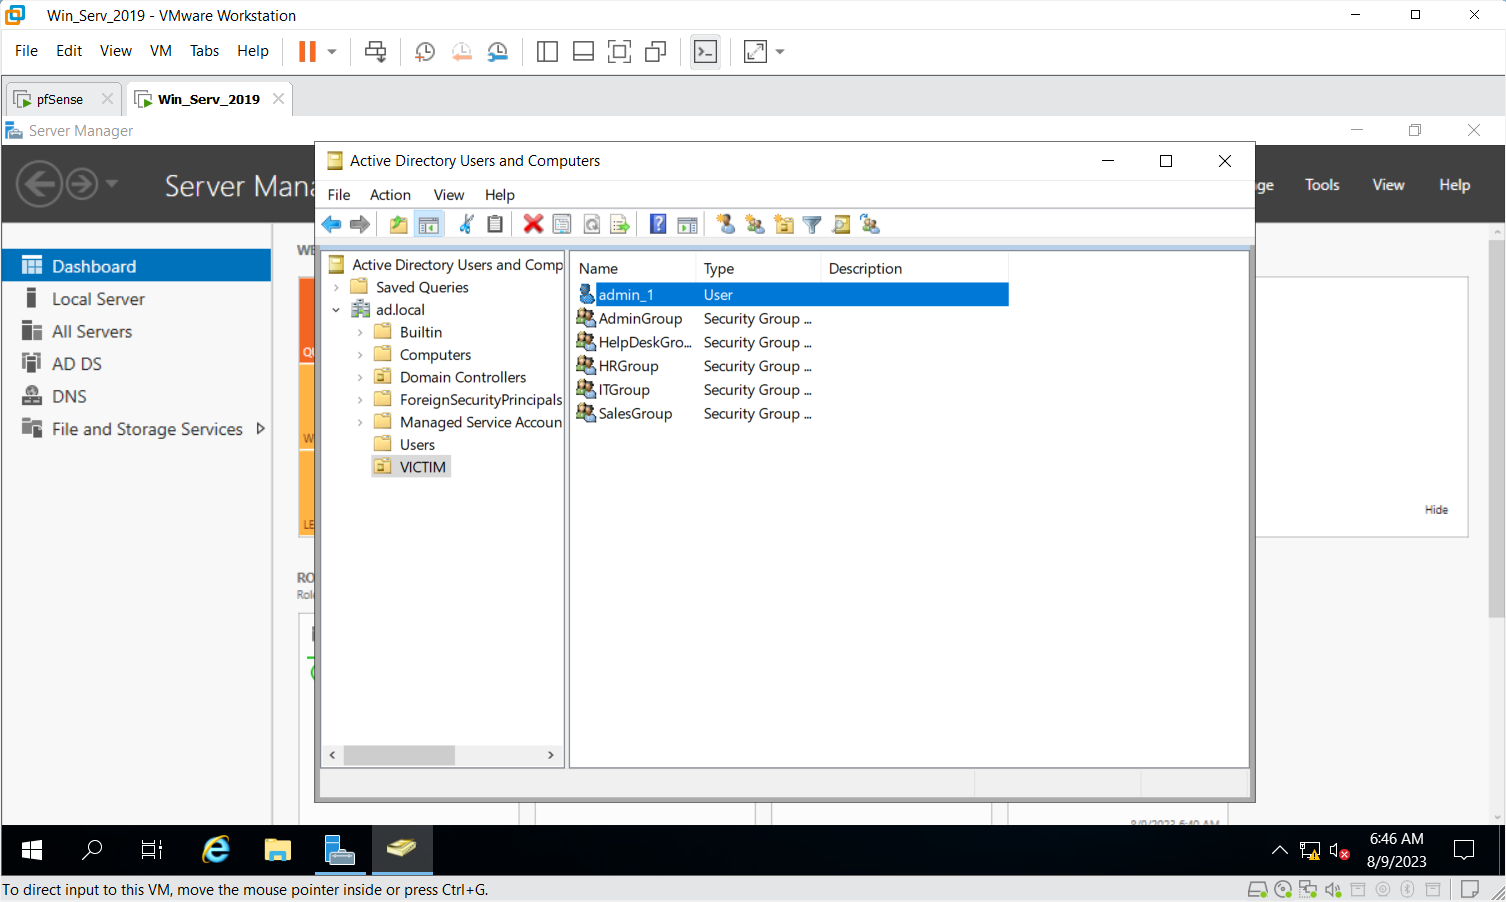This screenshot has width=1506, height=902.
Task: Expand the Saved Queries node
Action: pos(336,287)
